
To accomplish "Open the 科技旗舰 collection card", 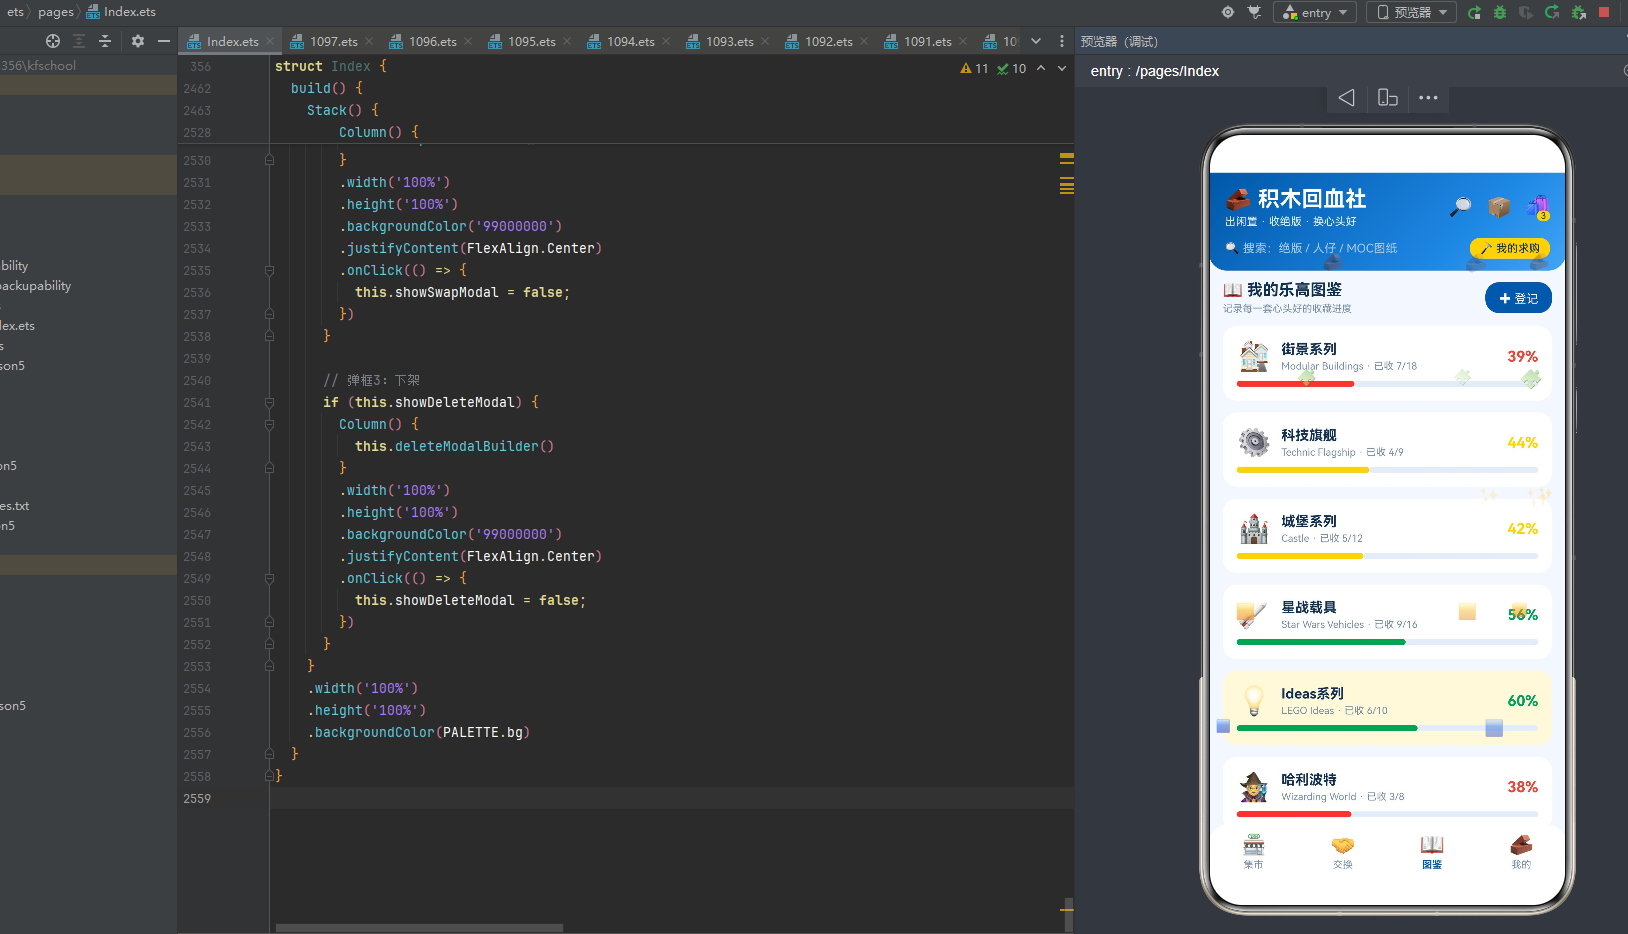I will pyautogui.click(x=1387, y=449).
